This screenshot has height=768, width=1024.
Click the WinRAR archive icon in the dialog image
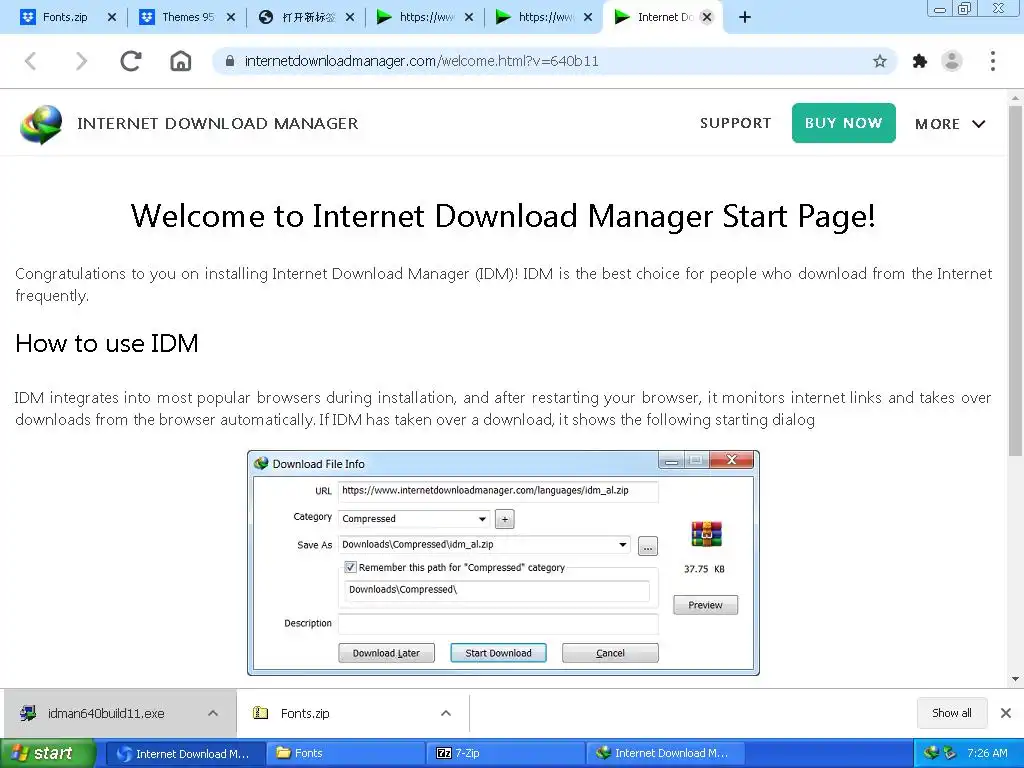pyautogui.click(x=706, y=534)
